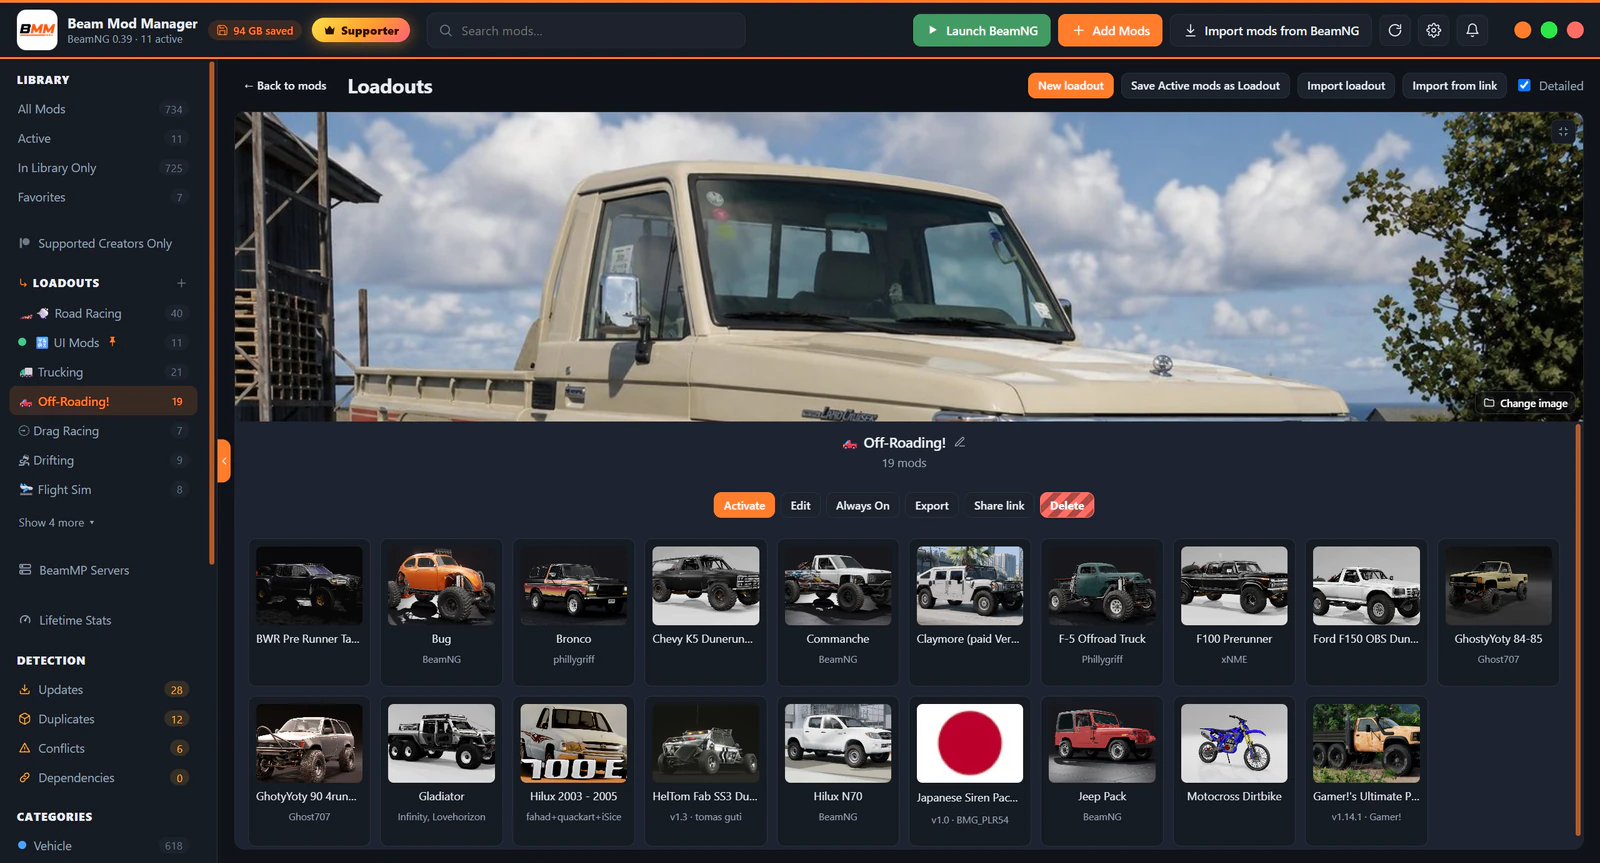Click the Add Mods button
Screen dimensions: 1600x863
[x=1110, y=31]
